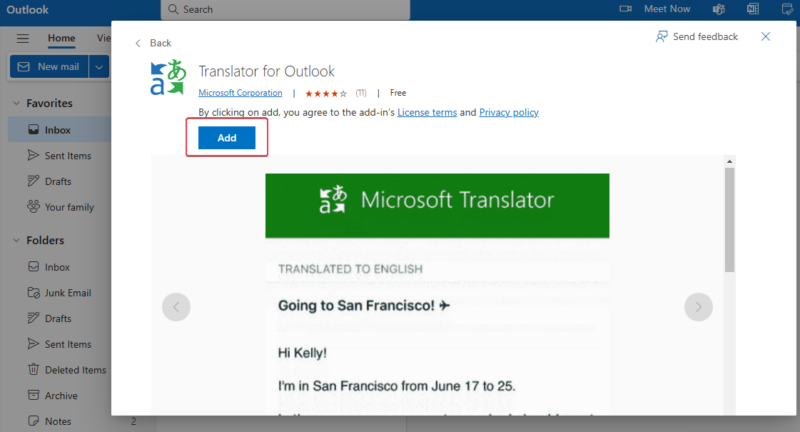
Task: Select Inbox under Favorites
Action: pos(59,130)
